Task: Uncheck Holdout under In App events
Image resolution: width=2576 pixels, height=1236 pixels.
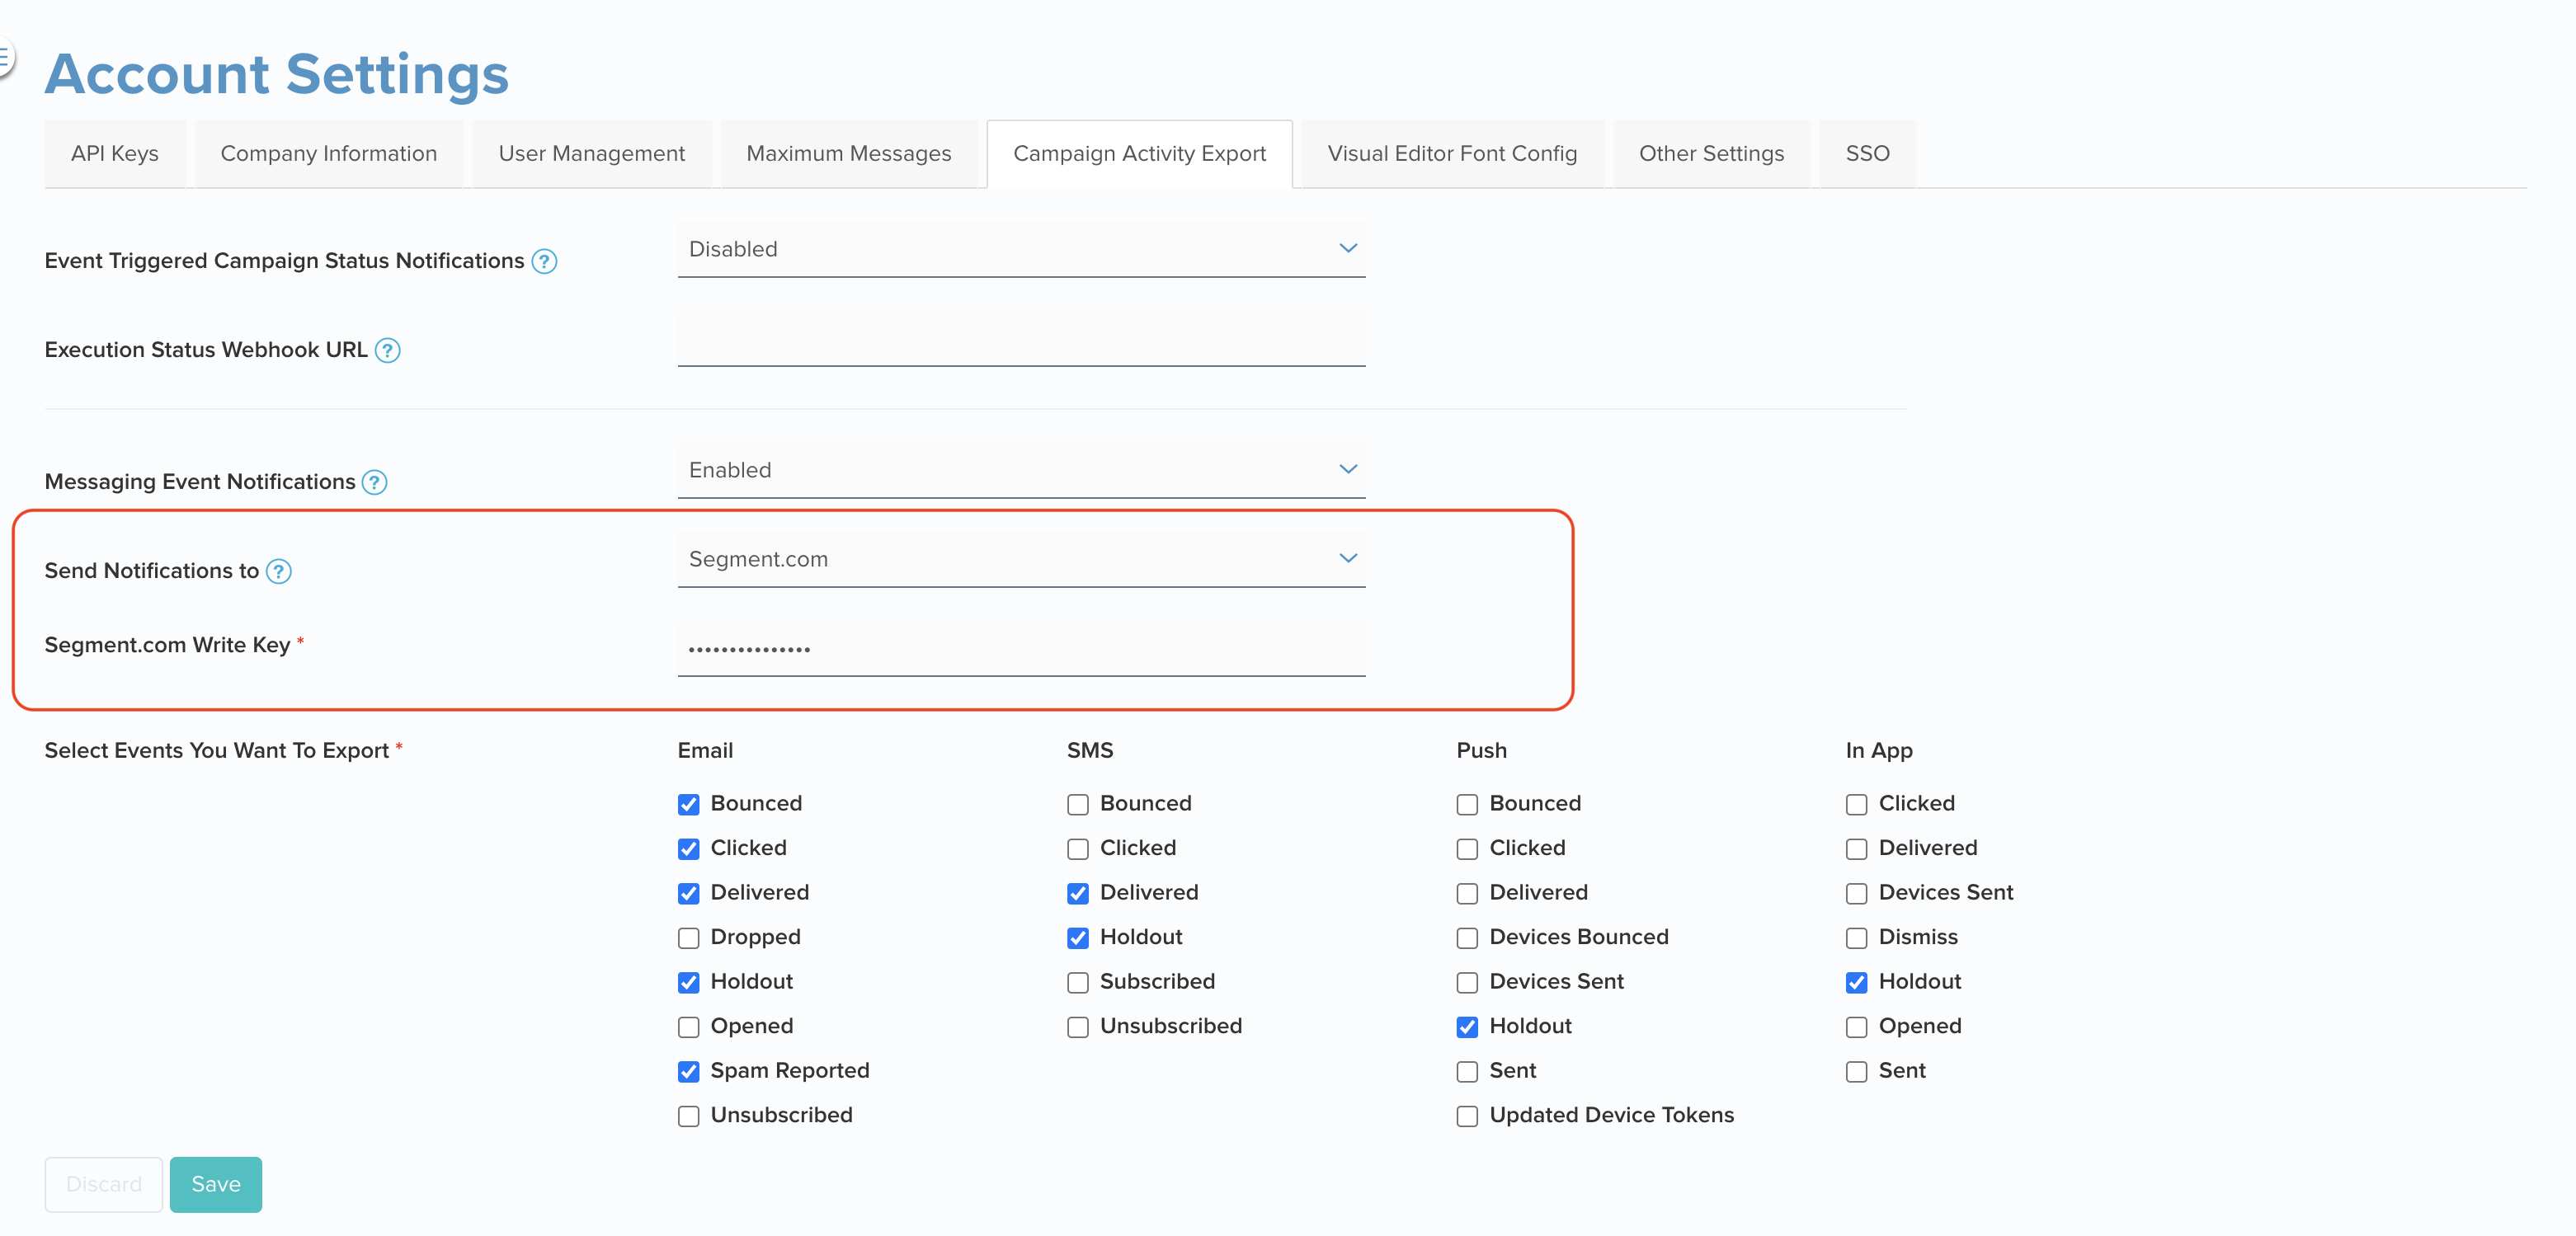Action: [1857, 983]
